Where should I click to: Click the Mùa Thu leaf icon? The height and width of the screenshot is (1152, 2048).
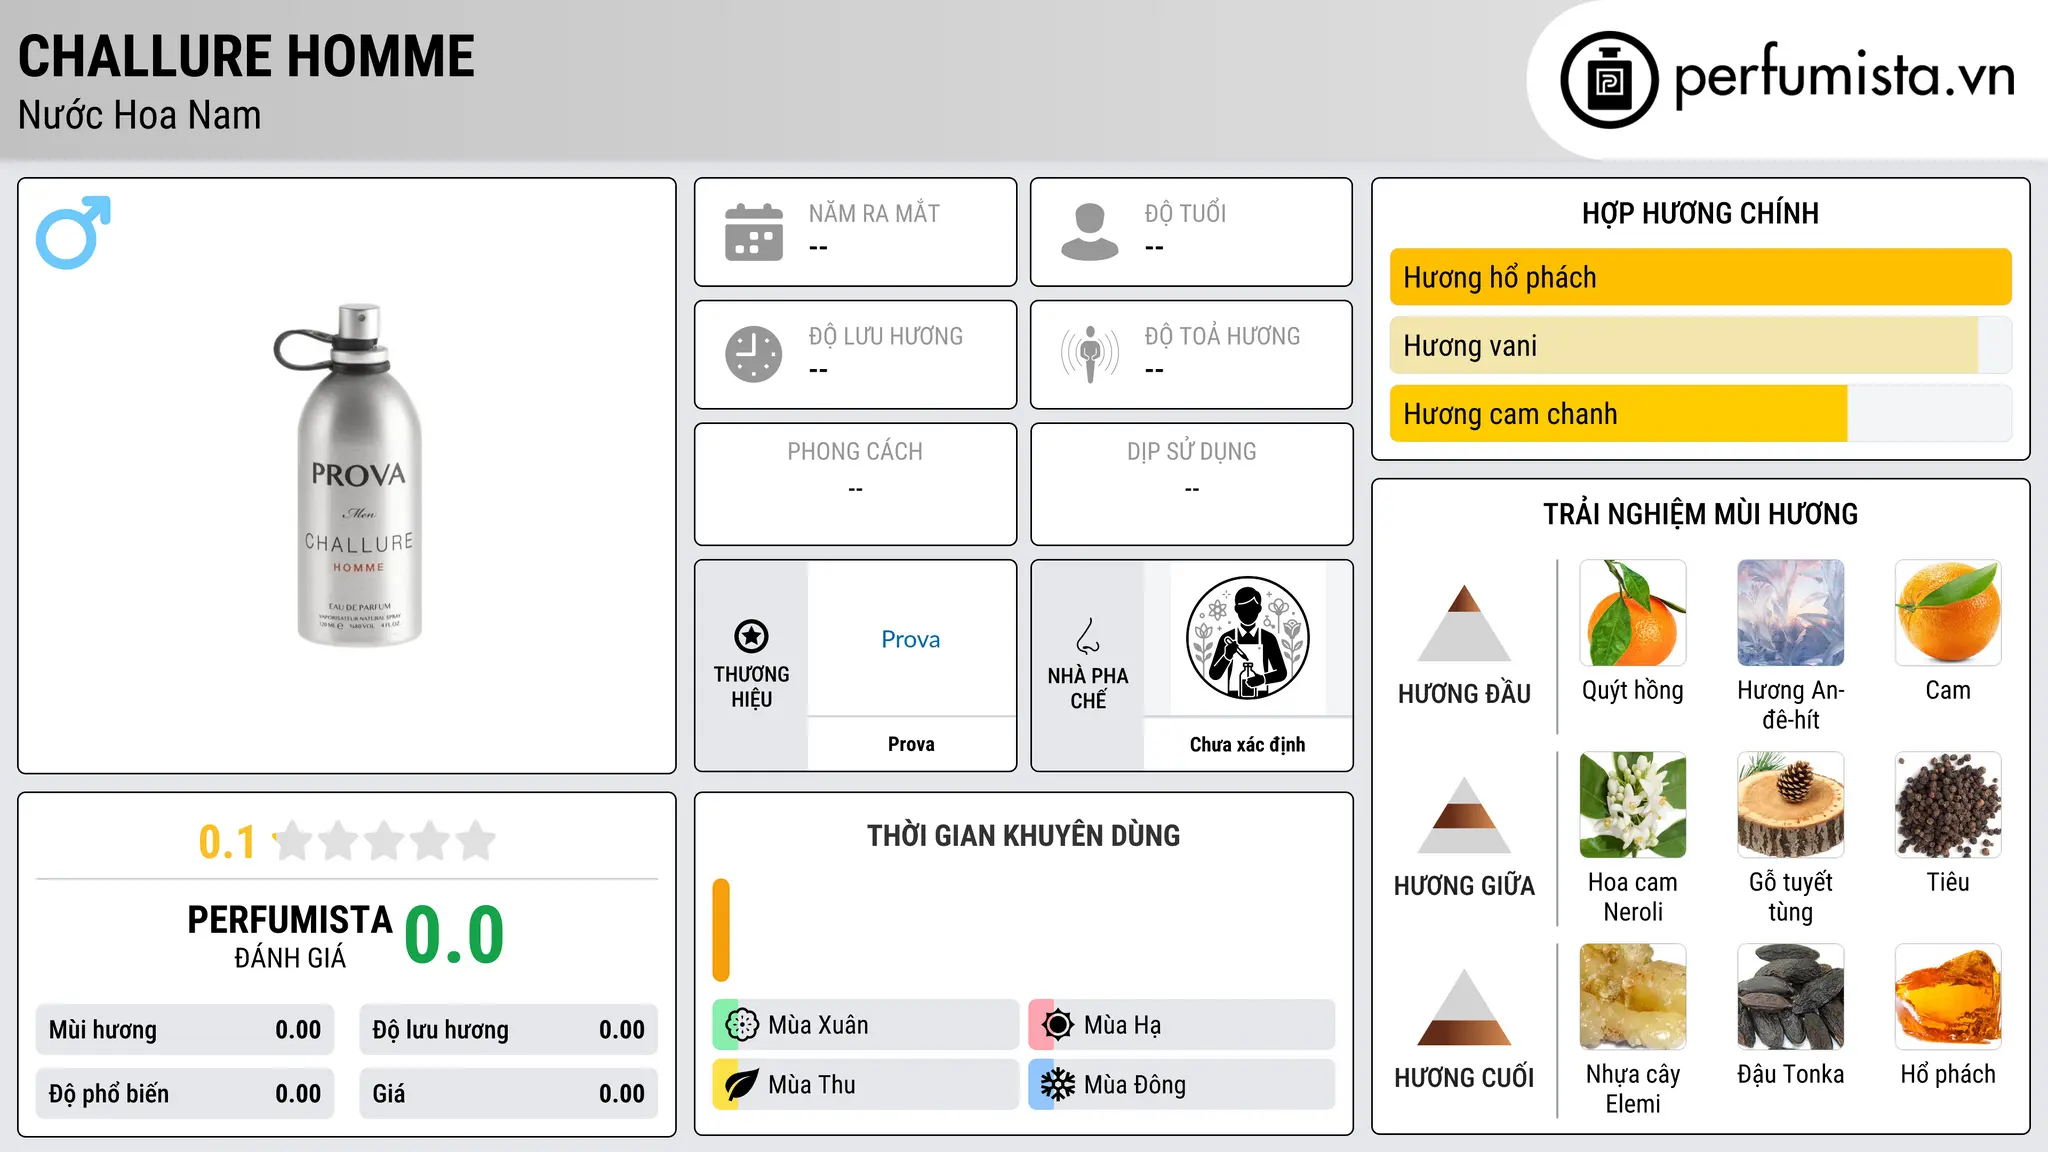(x=741, y=1085)
